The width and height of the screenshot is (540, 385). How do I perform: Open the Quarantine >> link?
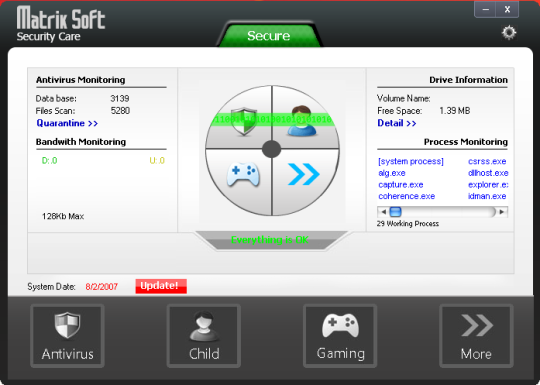67,123
